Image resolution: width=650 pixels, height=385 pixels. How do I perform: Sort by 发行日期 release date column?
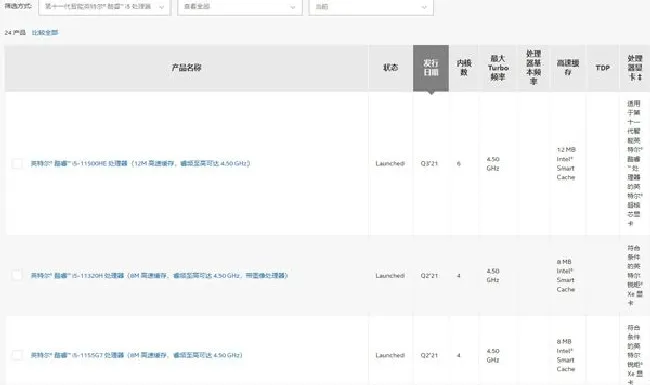point(431,68)
